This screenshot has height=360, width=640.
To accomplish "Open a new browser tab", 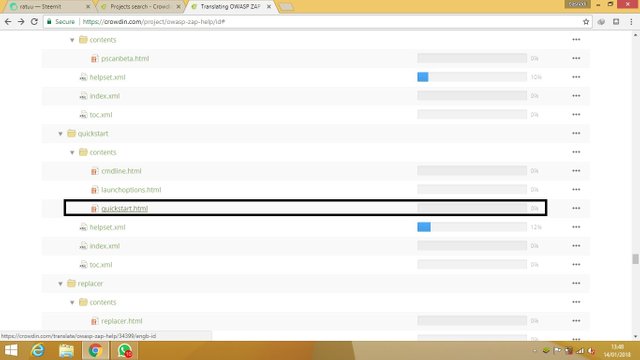I will pos(286,7).
